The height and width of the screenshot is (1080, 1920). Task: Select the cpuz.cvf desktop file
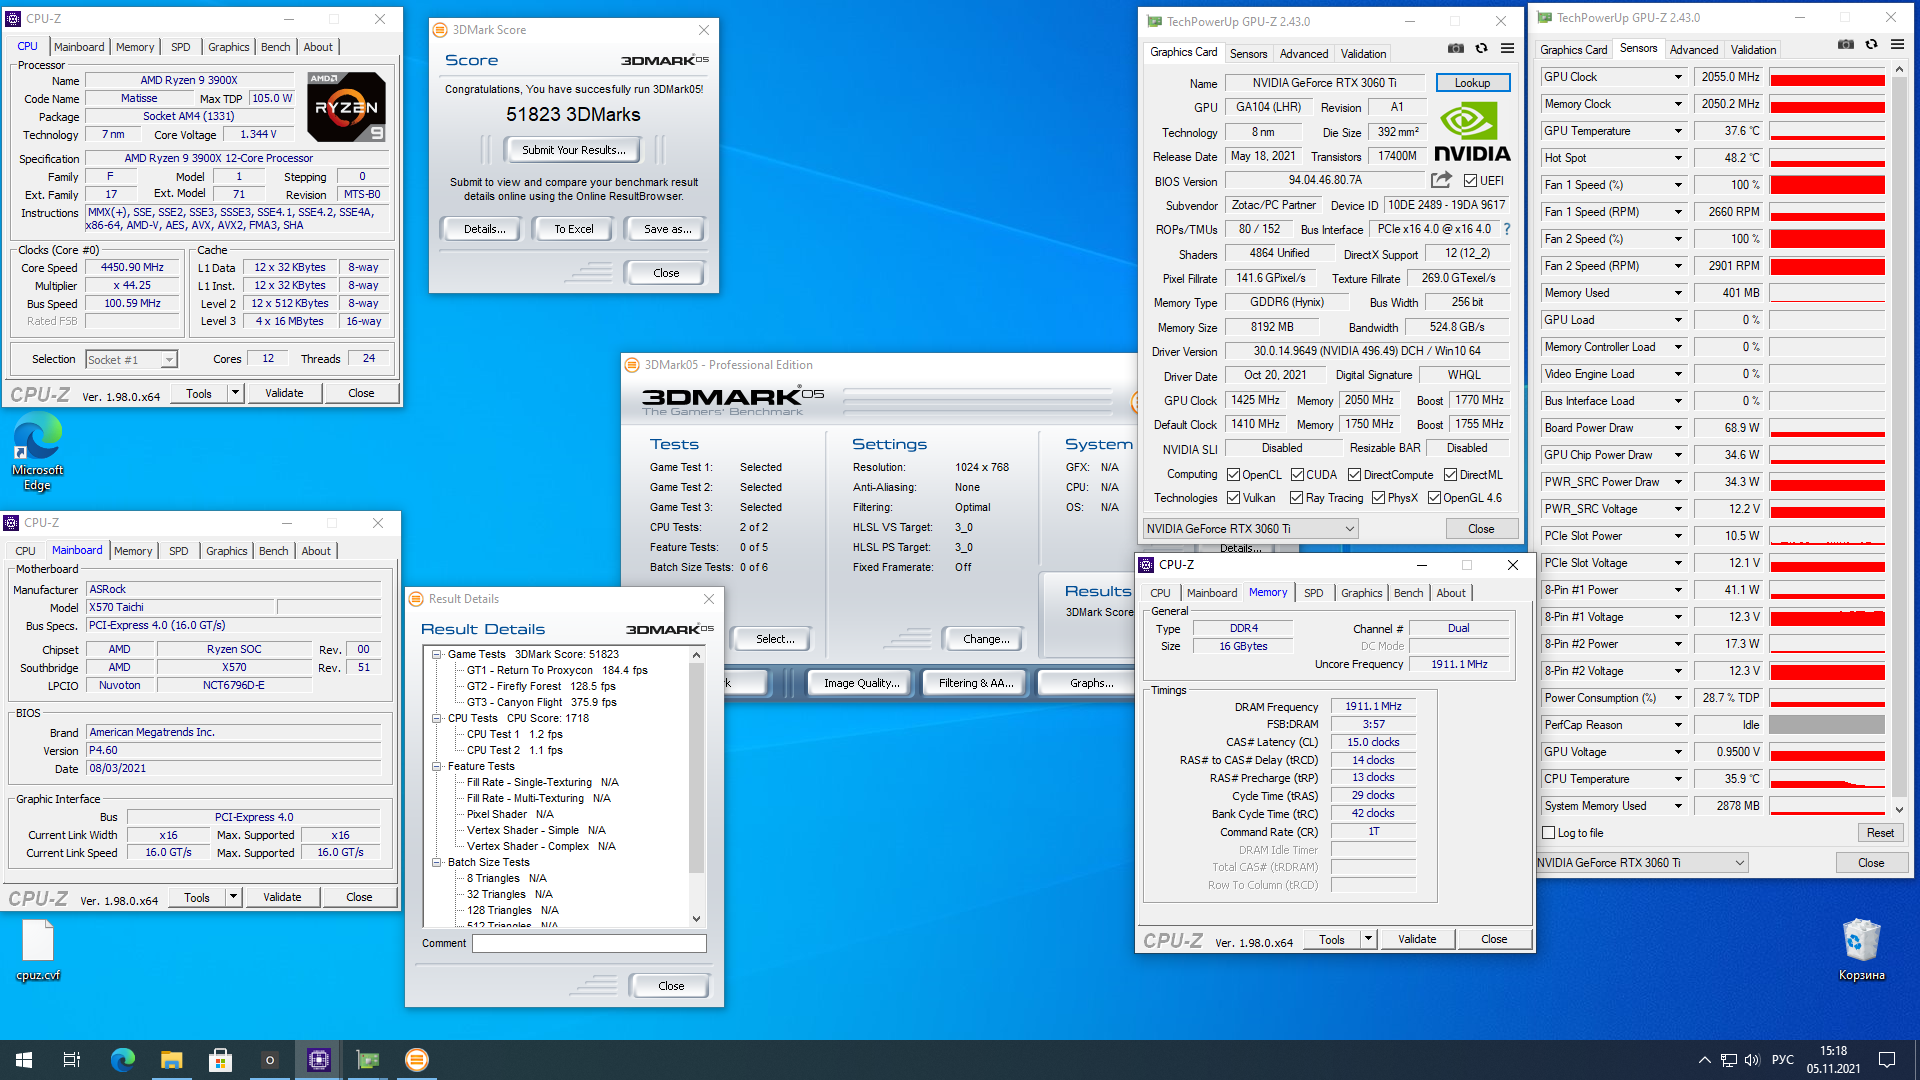(38, 950)
